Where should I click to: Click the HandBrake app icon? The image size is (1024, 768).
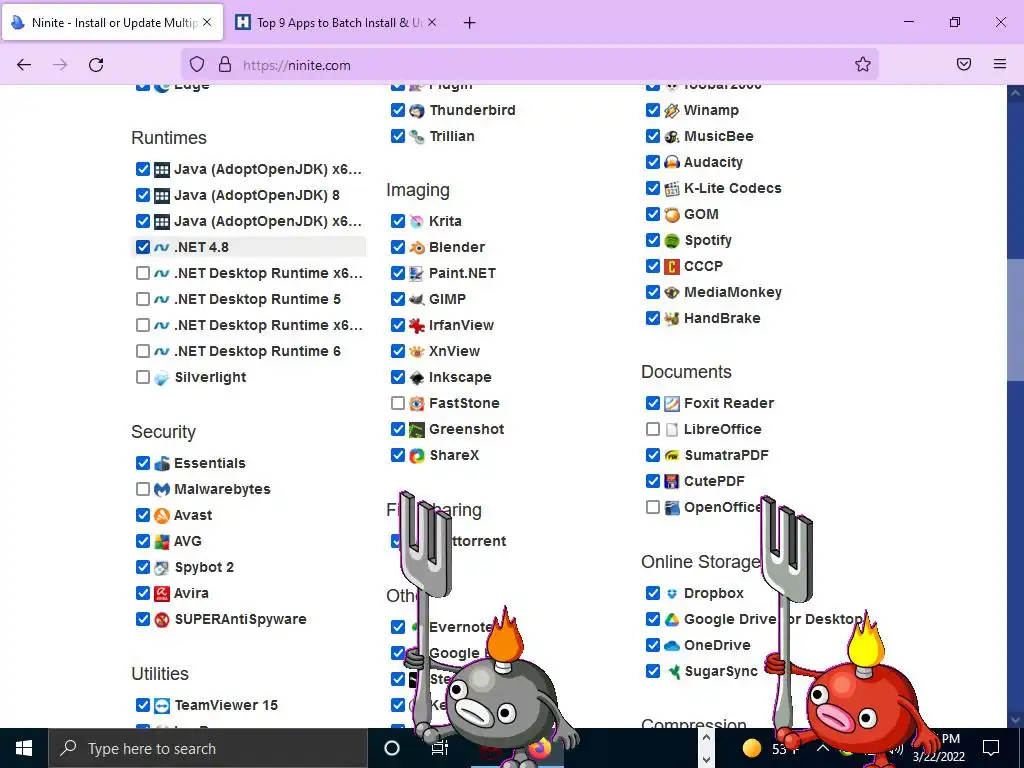[672, 319]
